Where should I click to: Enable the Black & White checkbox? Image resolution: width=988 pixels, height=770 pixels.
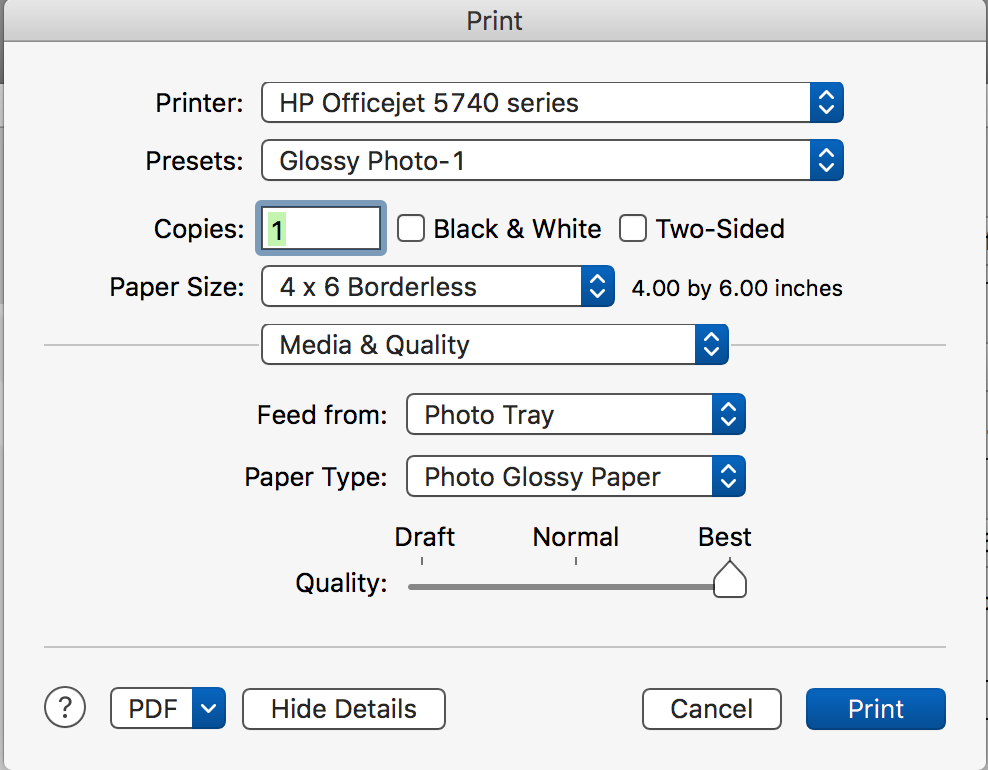(x=411, y=229)
